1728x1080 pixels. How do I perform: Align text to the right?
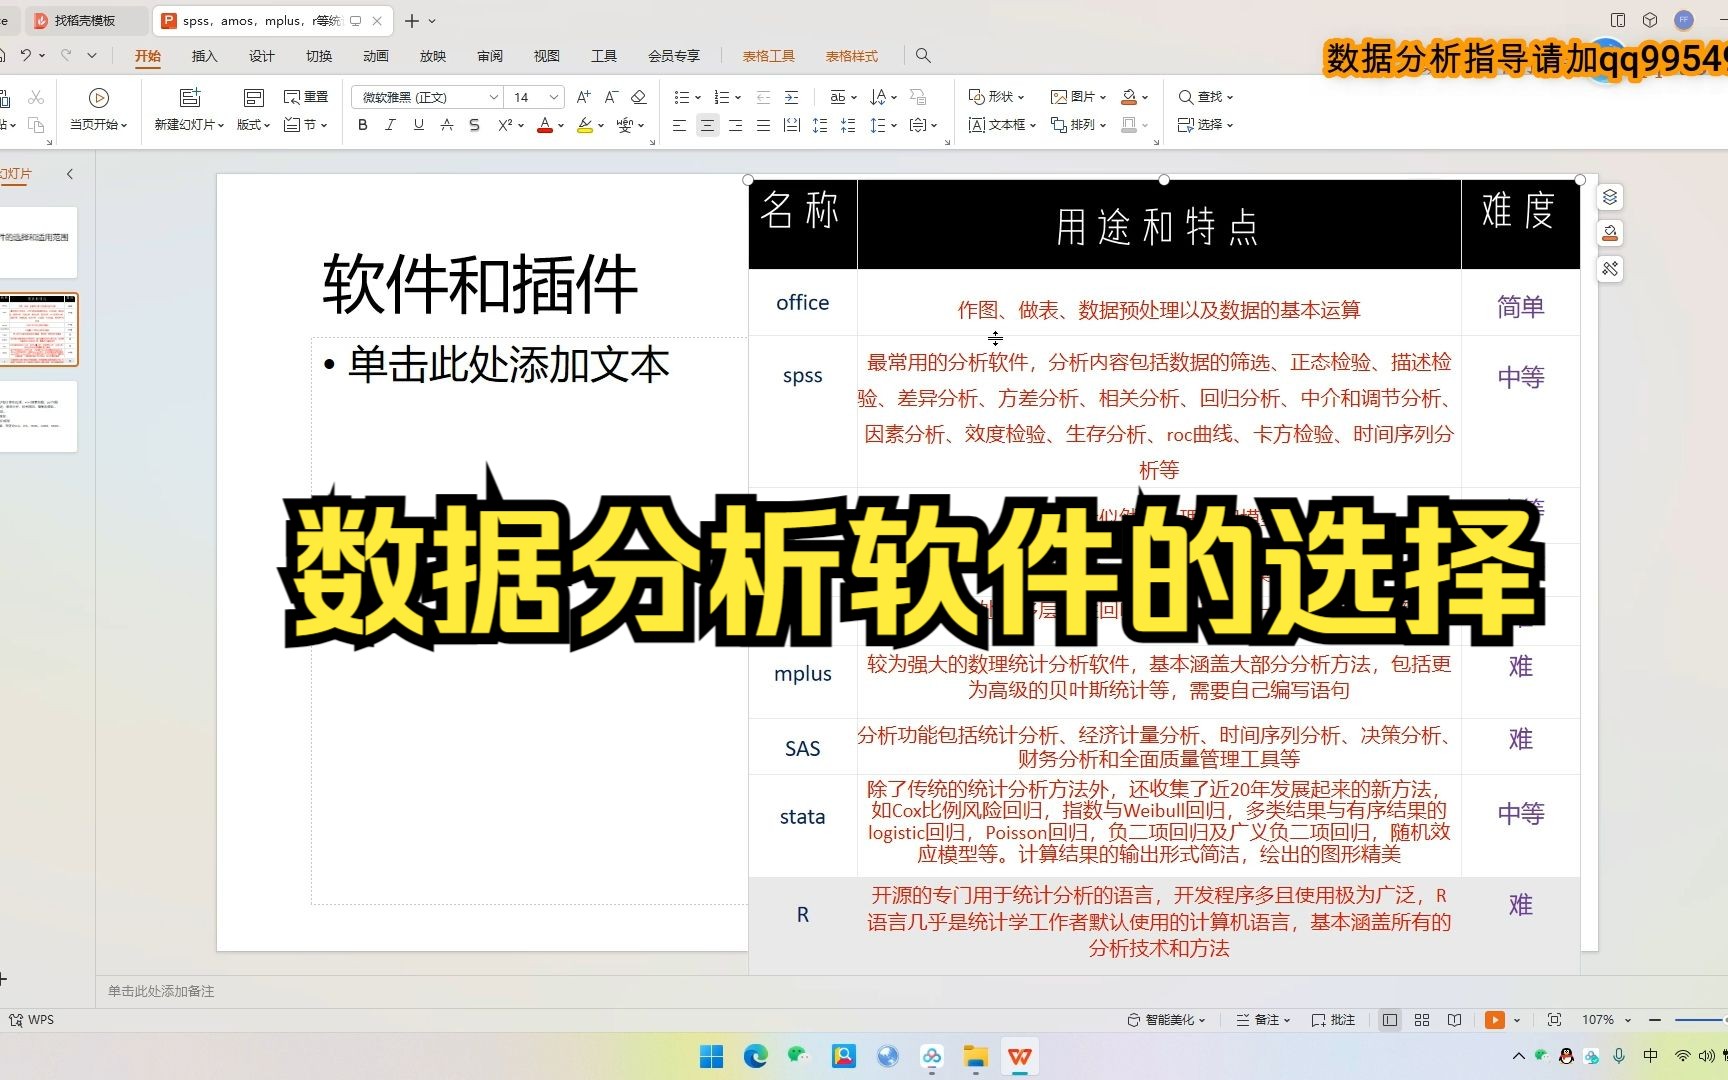click(x=735, y=125)
